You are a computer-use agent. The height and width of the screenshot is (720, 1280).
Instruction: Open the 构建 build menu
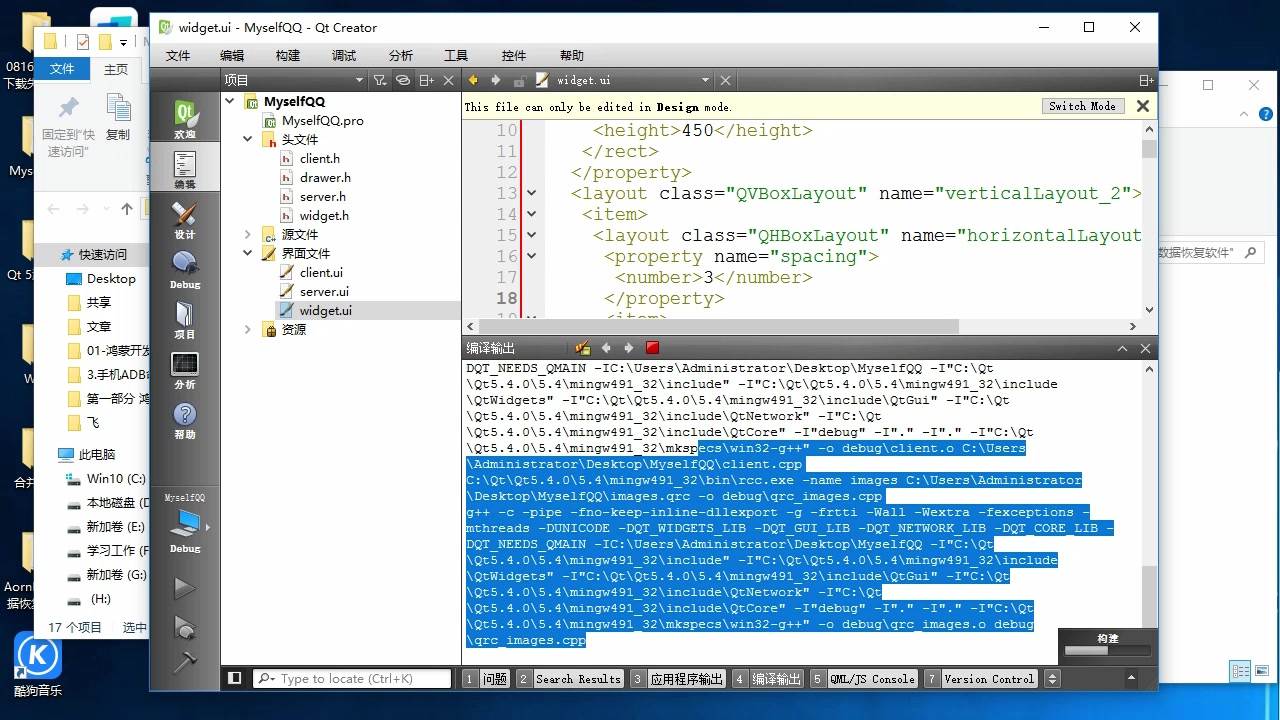click(x=288, y=56)
